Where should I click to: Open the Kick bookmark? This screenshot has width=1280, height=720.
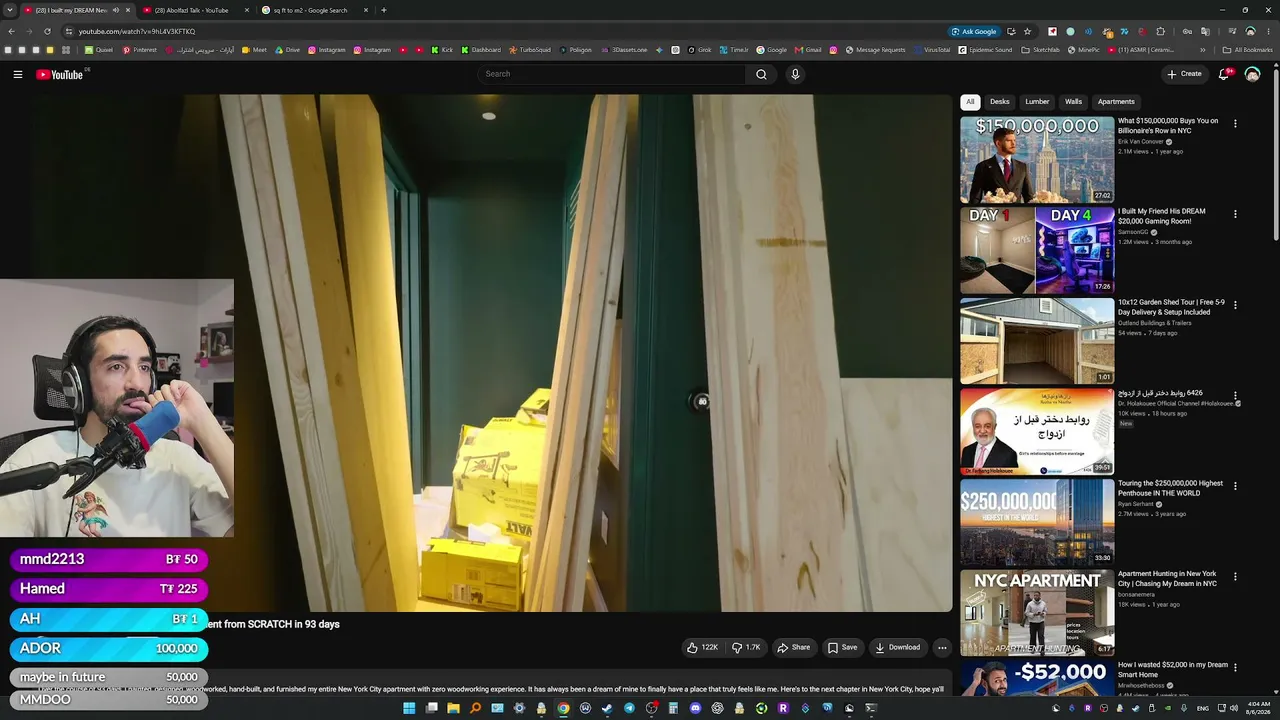pyautogui.click(x=442, y=50)
